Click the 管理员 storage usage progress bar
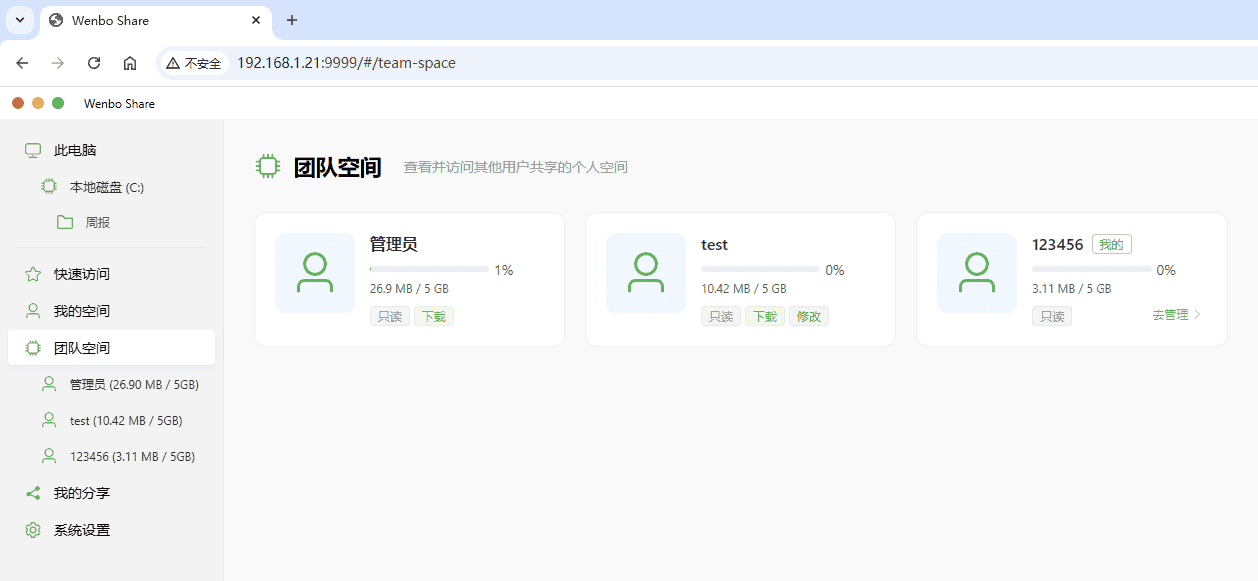The height and width of the screenshot is (581, 1258). pyautogui.click(x=429, y=269)
